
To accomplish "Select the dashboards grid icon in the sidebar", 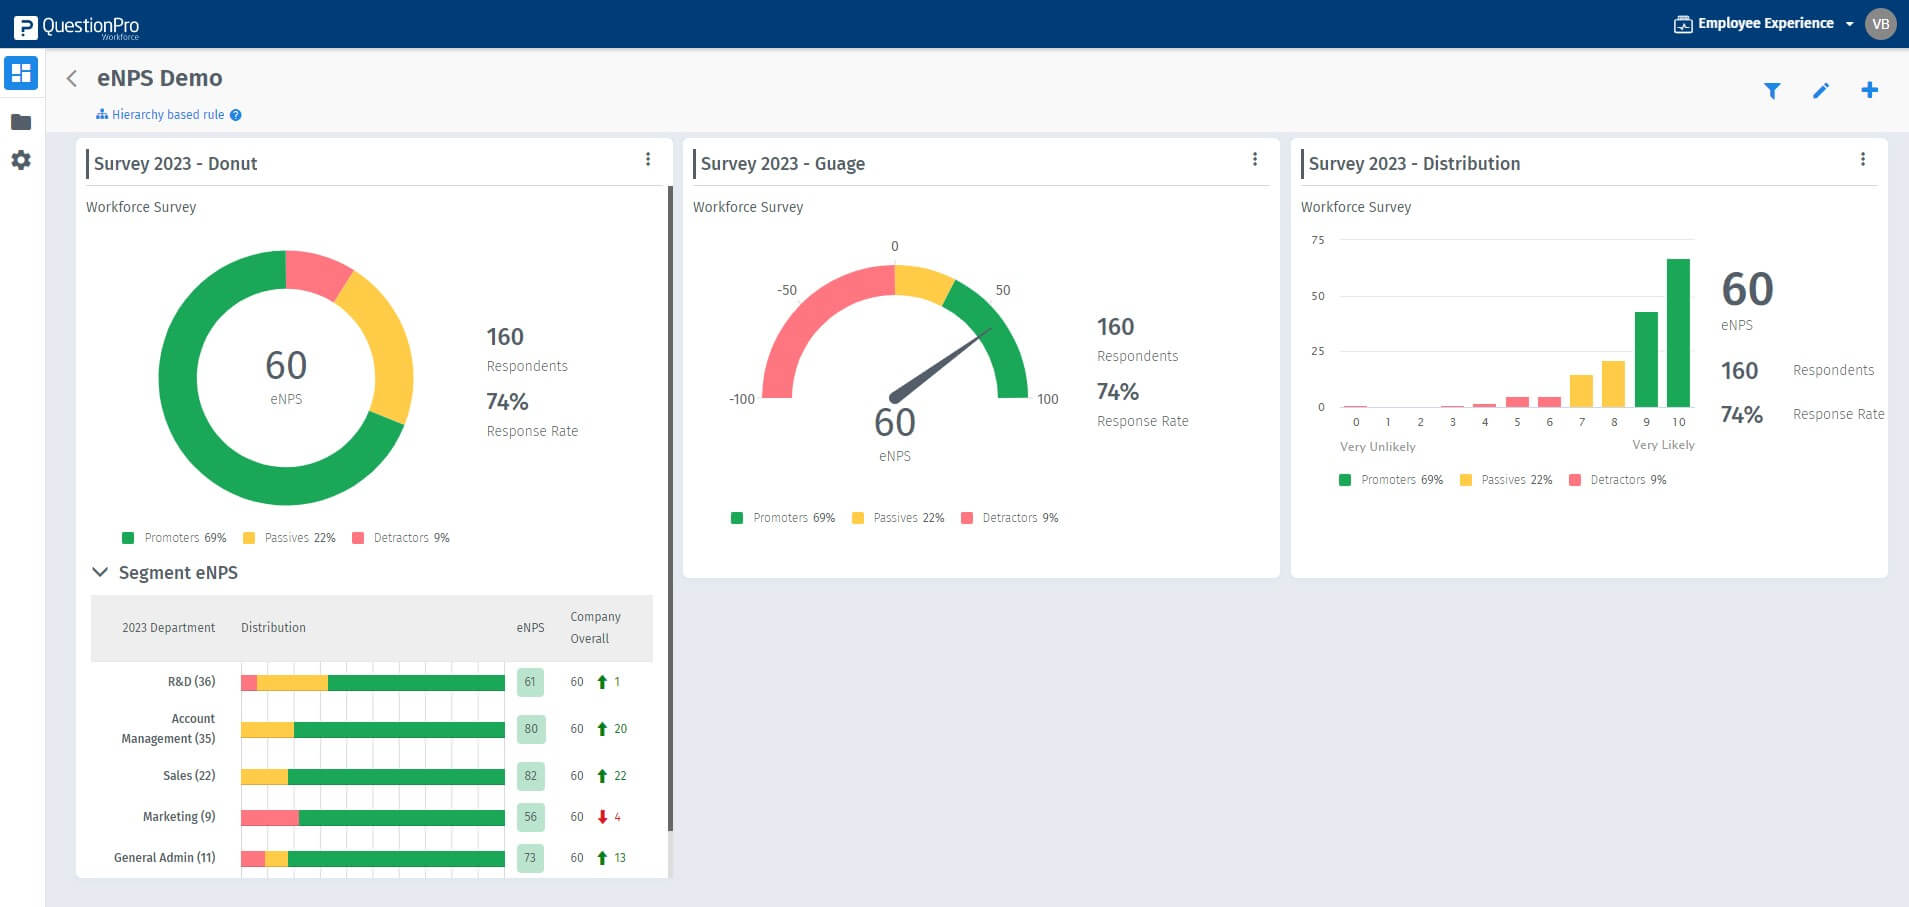I will (x=20, y=72).
